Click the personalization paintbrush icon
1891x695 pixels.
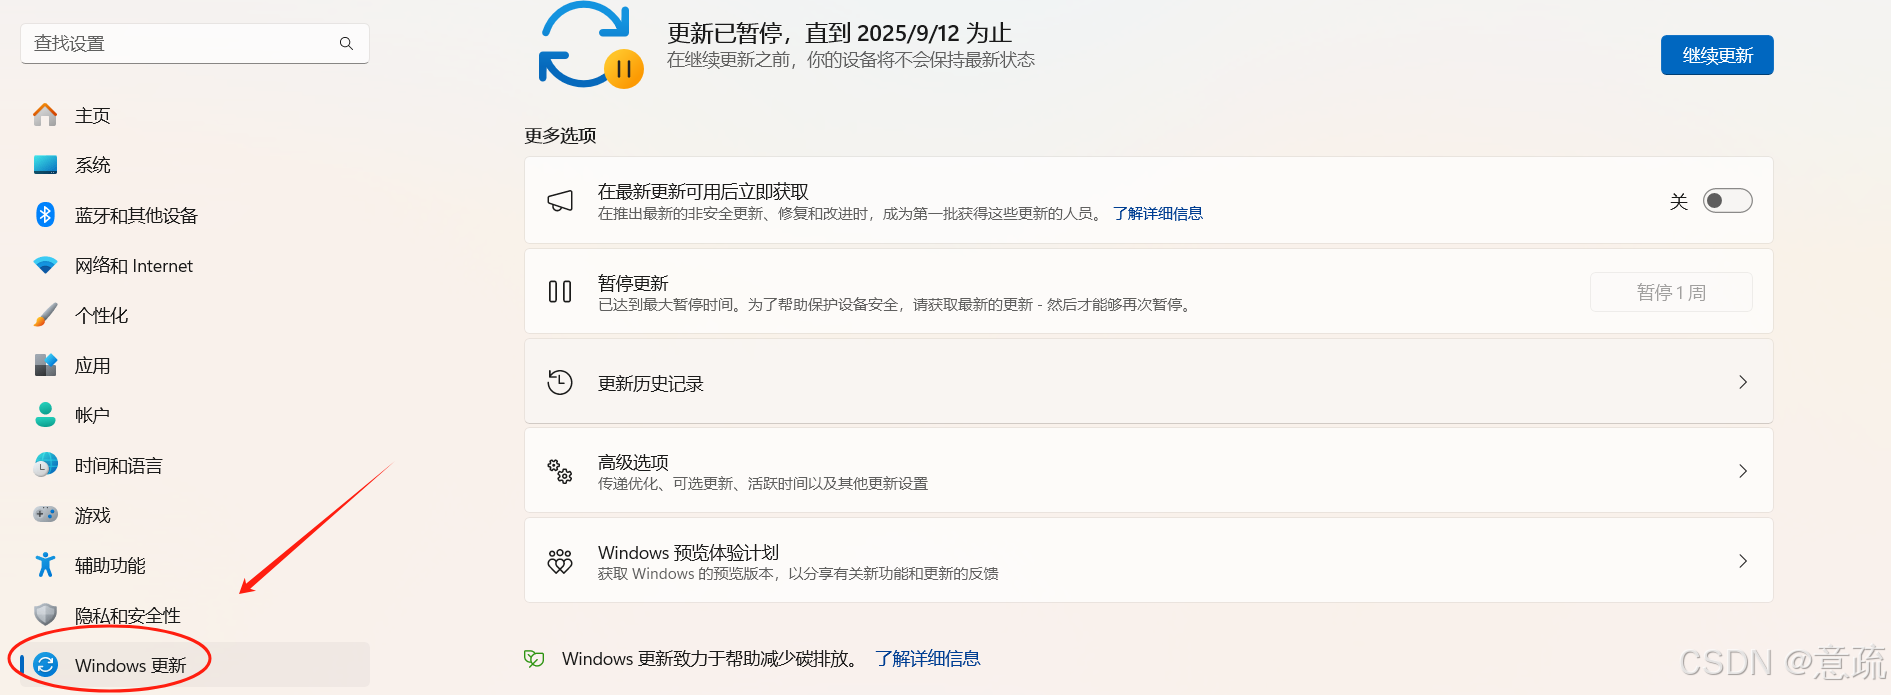pyautogui.click(x=45, y=315)
